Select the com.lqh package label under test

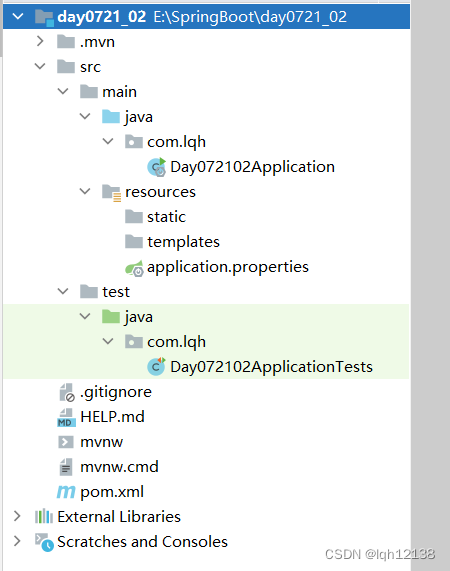coord(176,342)
